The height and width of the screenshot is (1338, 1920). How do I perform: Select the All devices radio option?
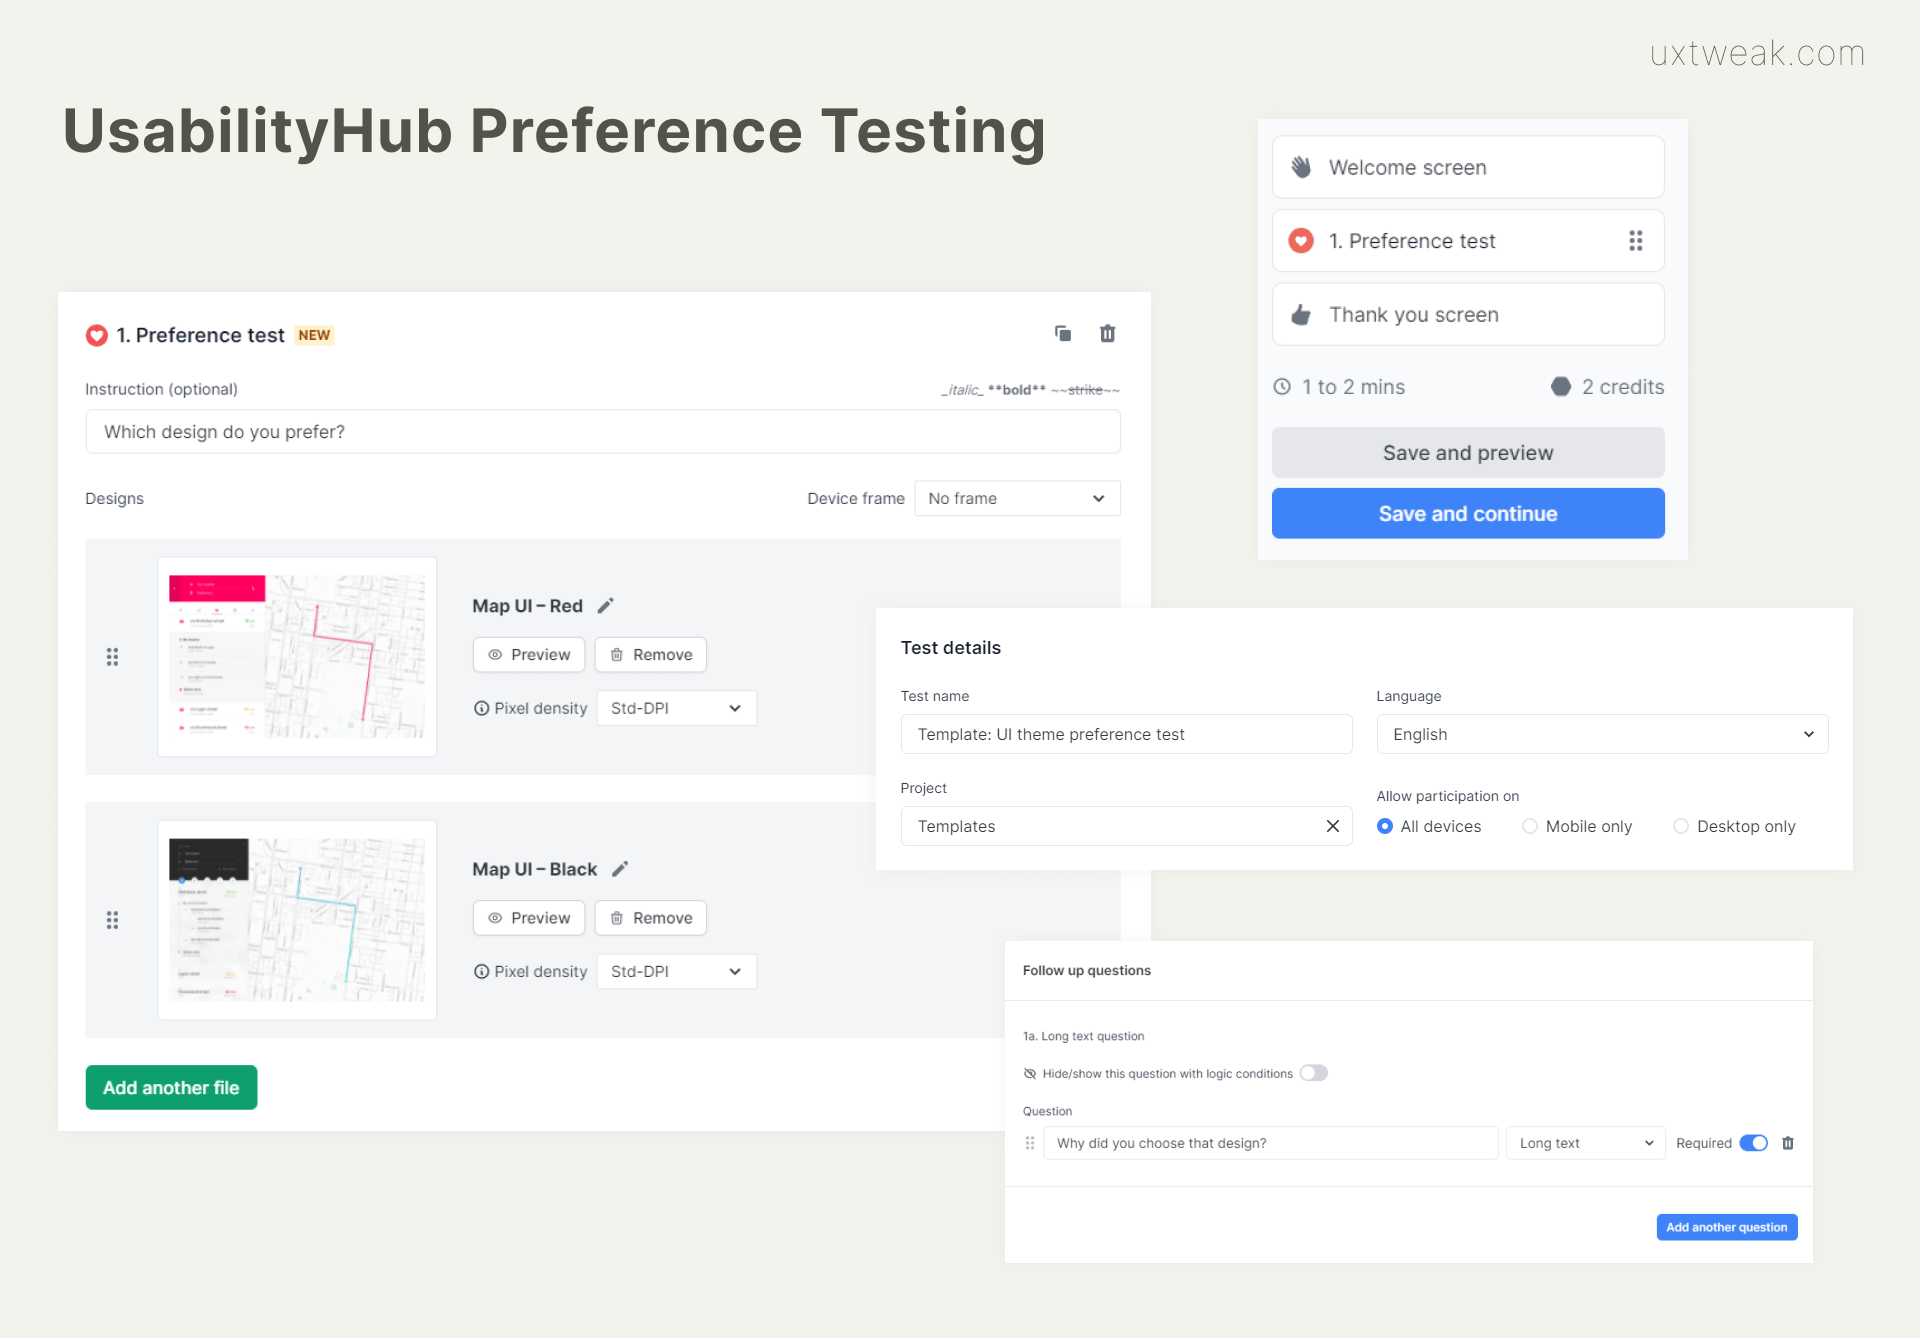(x=1385, y=826)
